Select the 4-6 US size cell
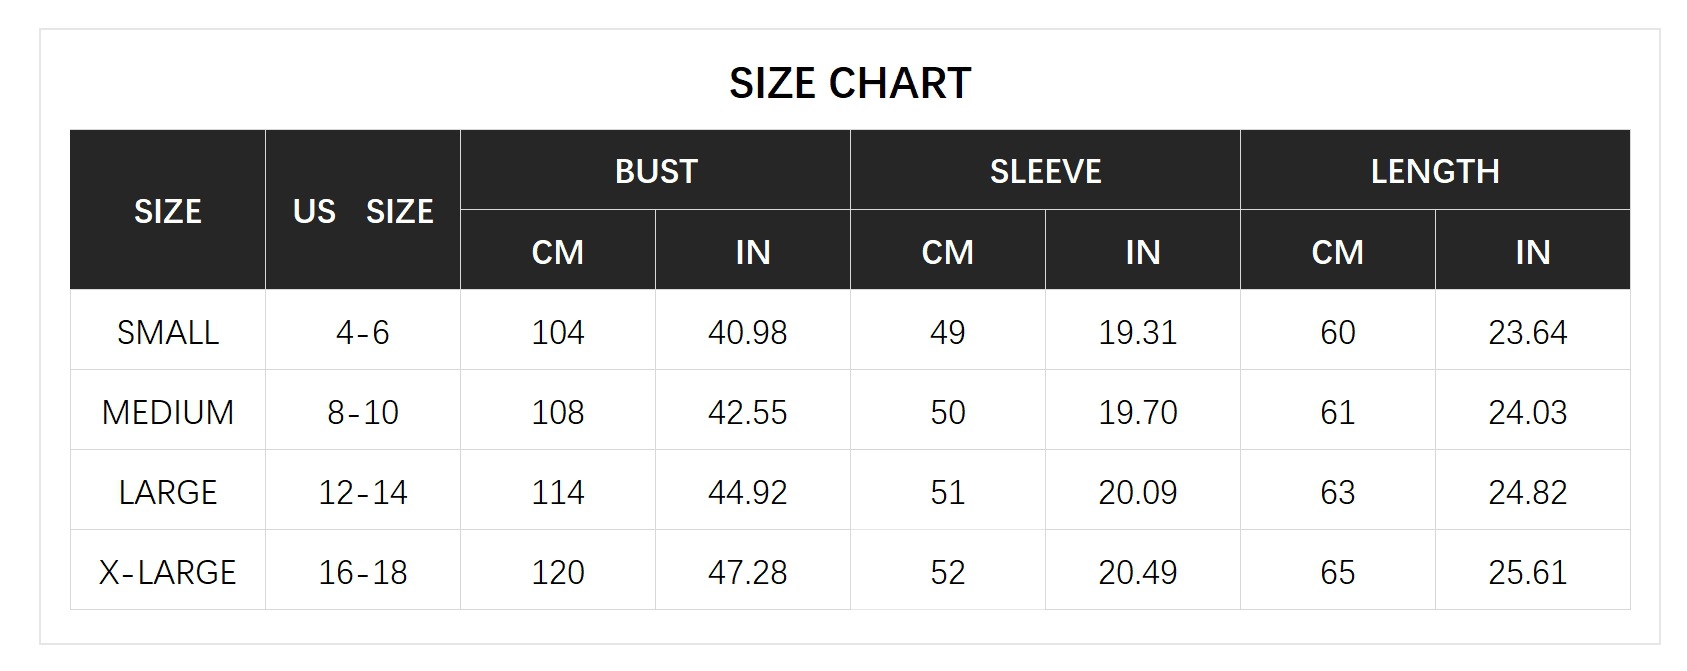The width and height of the screenshot is (1687, 671). [x=362, y=332]
